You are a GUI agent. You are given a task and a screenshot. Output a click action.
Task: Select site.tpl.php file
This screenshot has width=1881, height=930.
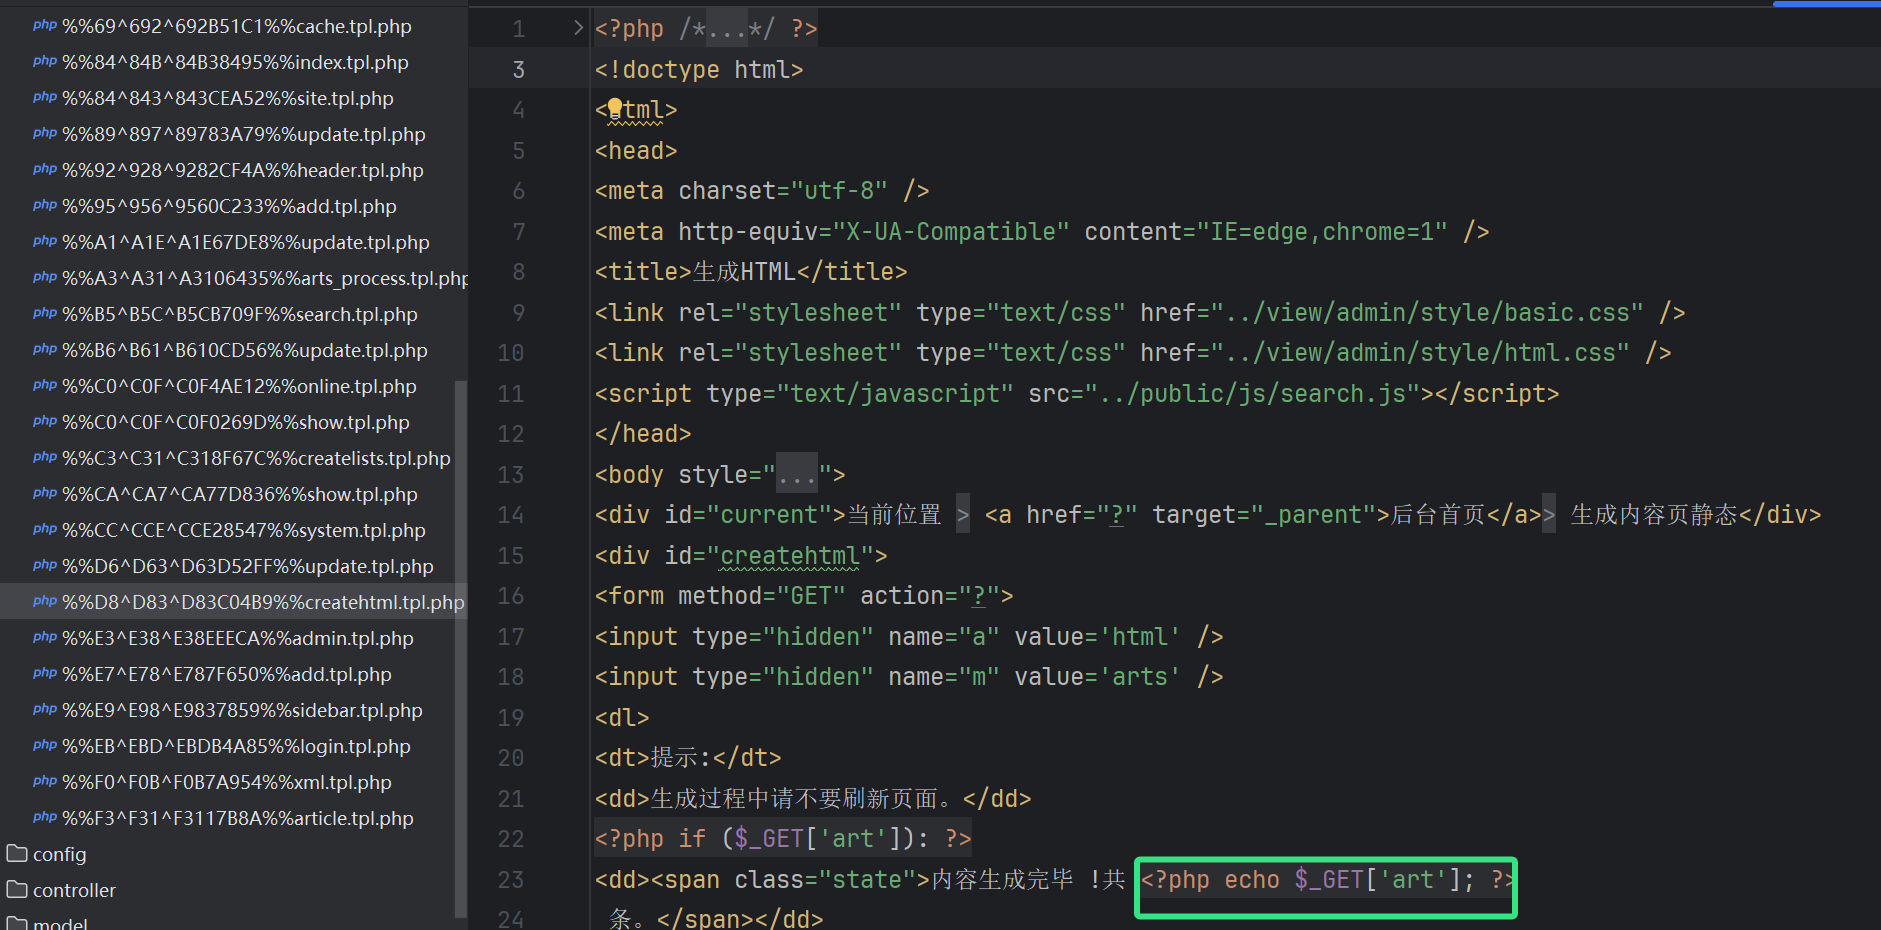click(x=227, y=98)
